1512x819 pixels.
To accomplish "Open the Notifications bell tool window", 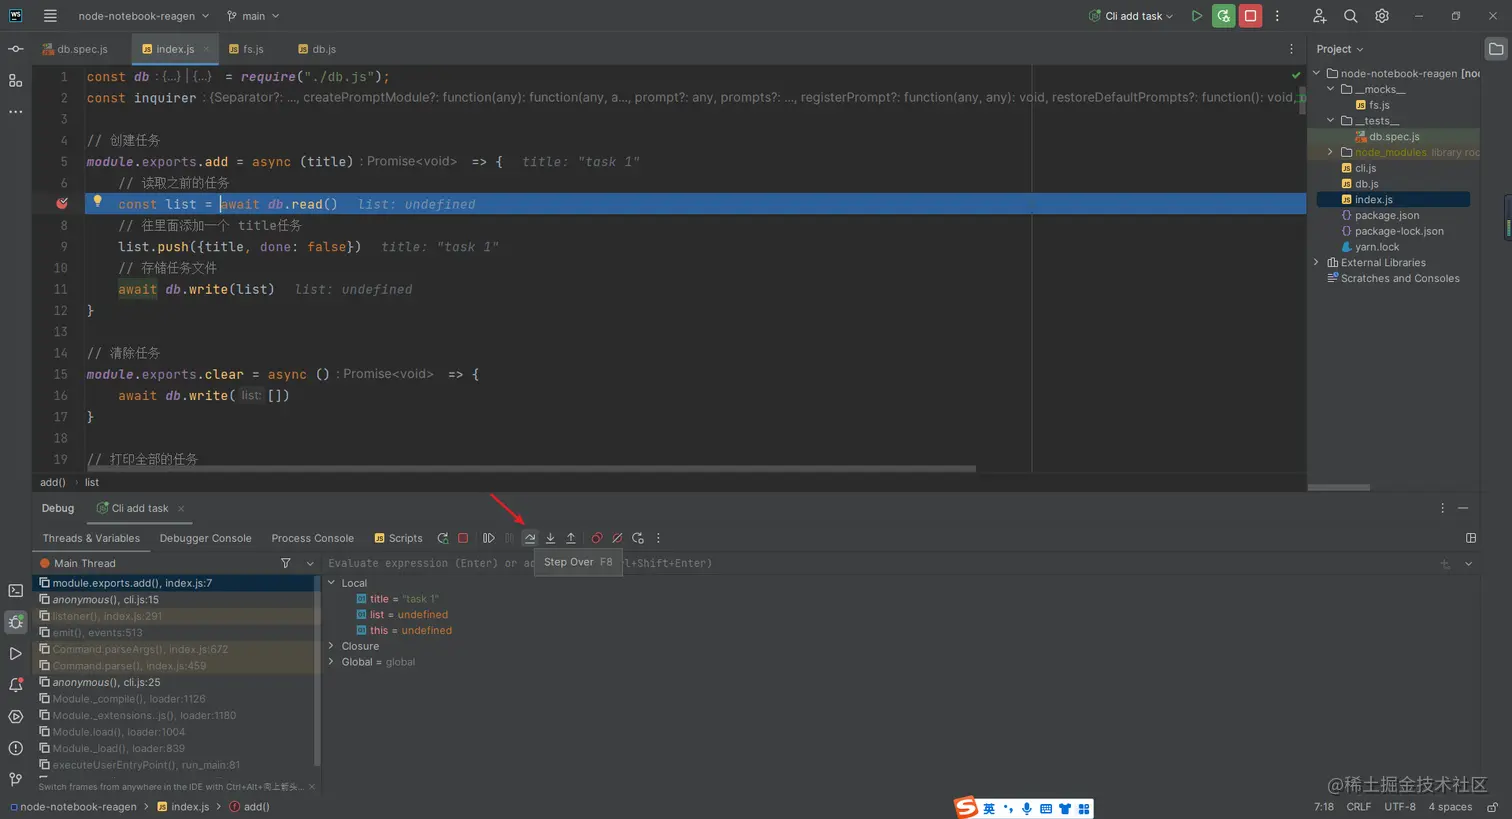I will (x=16, y=685).
